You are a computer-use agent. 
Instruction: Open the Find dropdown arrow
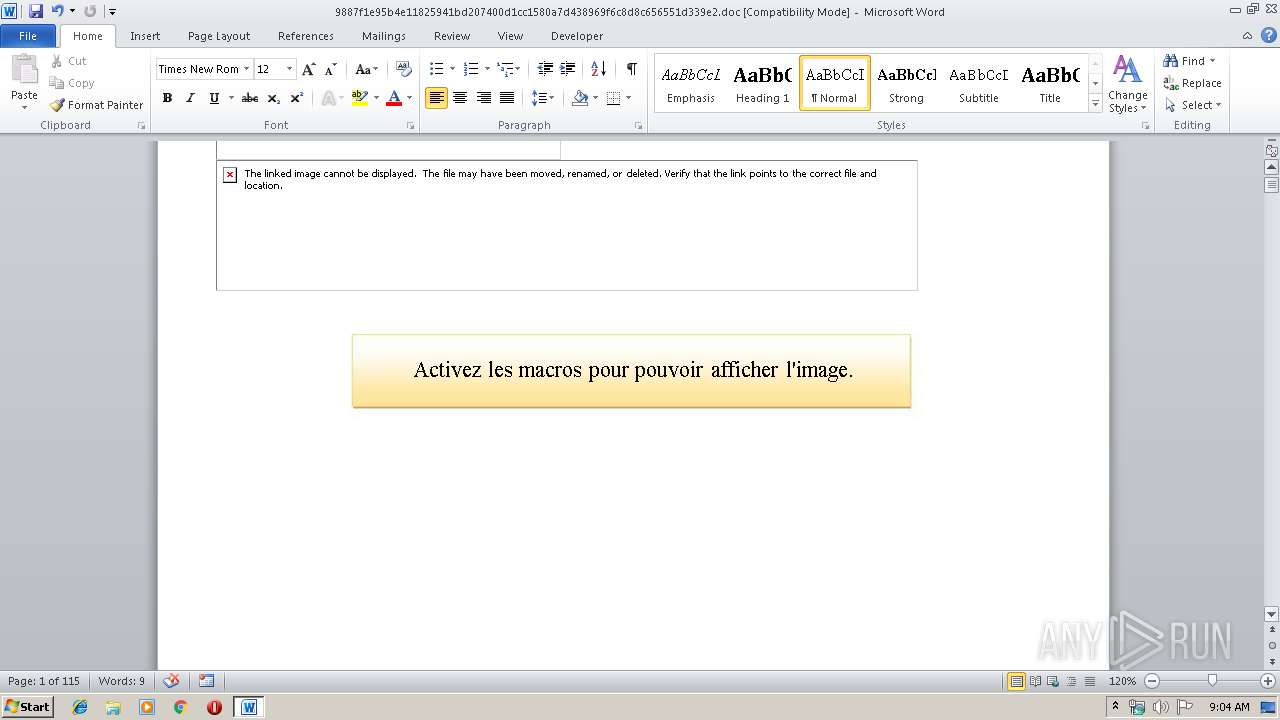click(x=1213, y=61)
